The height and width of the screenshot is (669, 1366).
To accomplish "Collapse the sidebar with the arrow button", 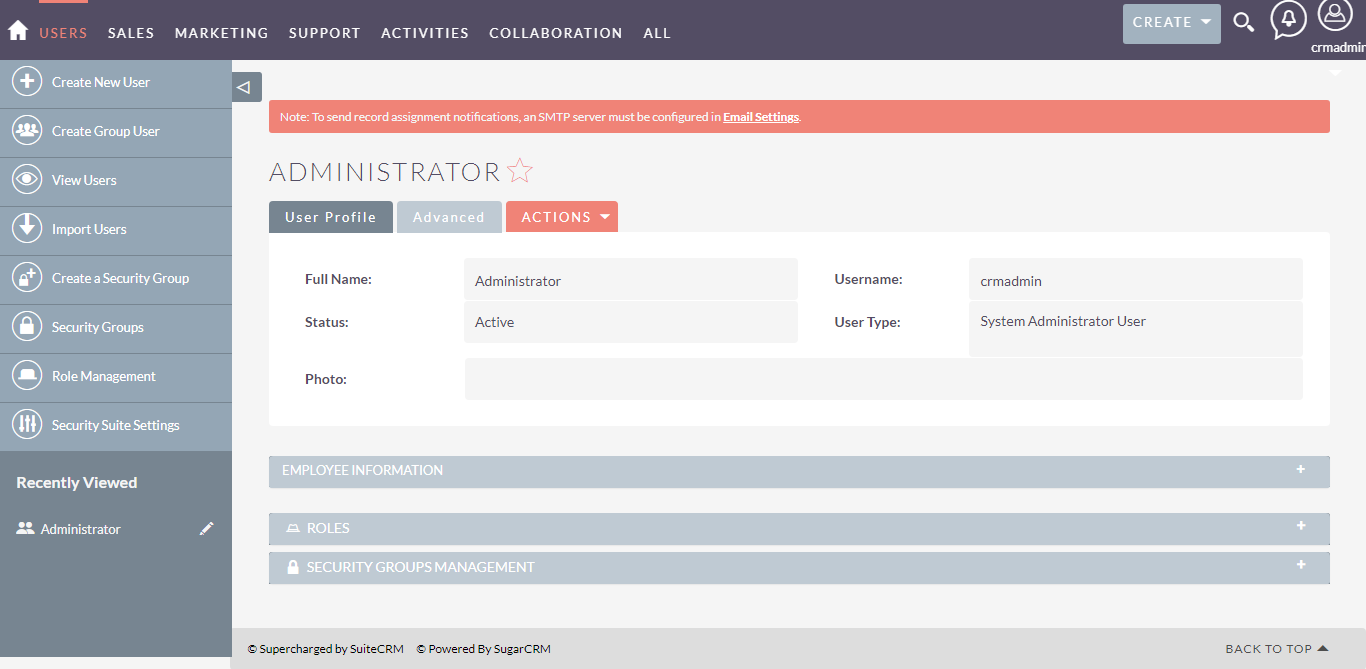I will click(x=247, y=87).
